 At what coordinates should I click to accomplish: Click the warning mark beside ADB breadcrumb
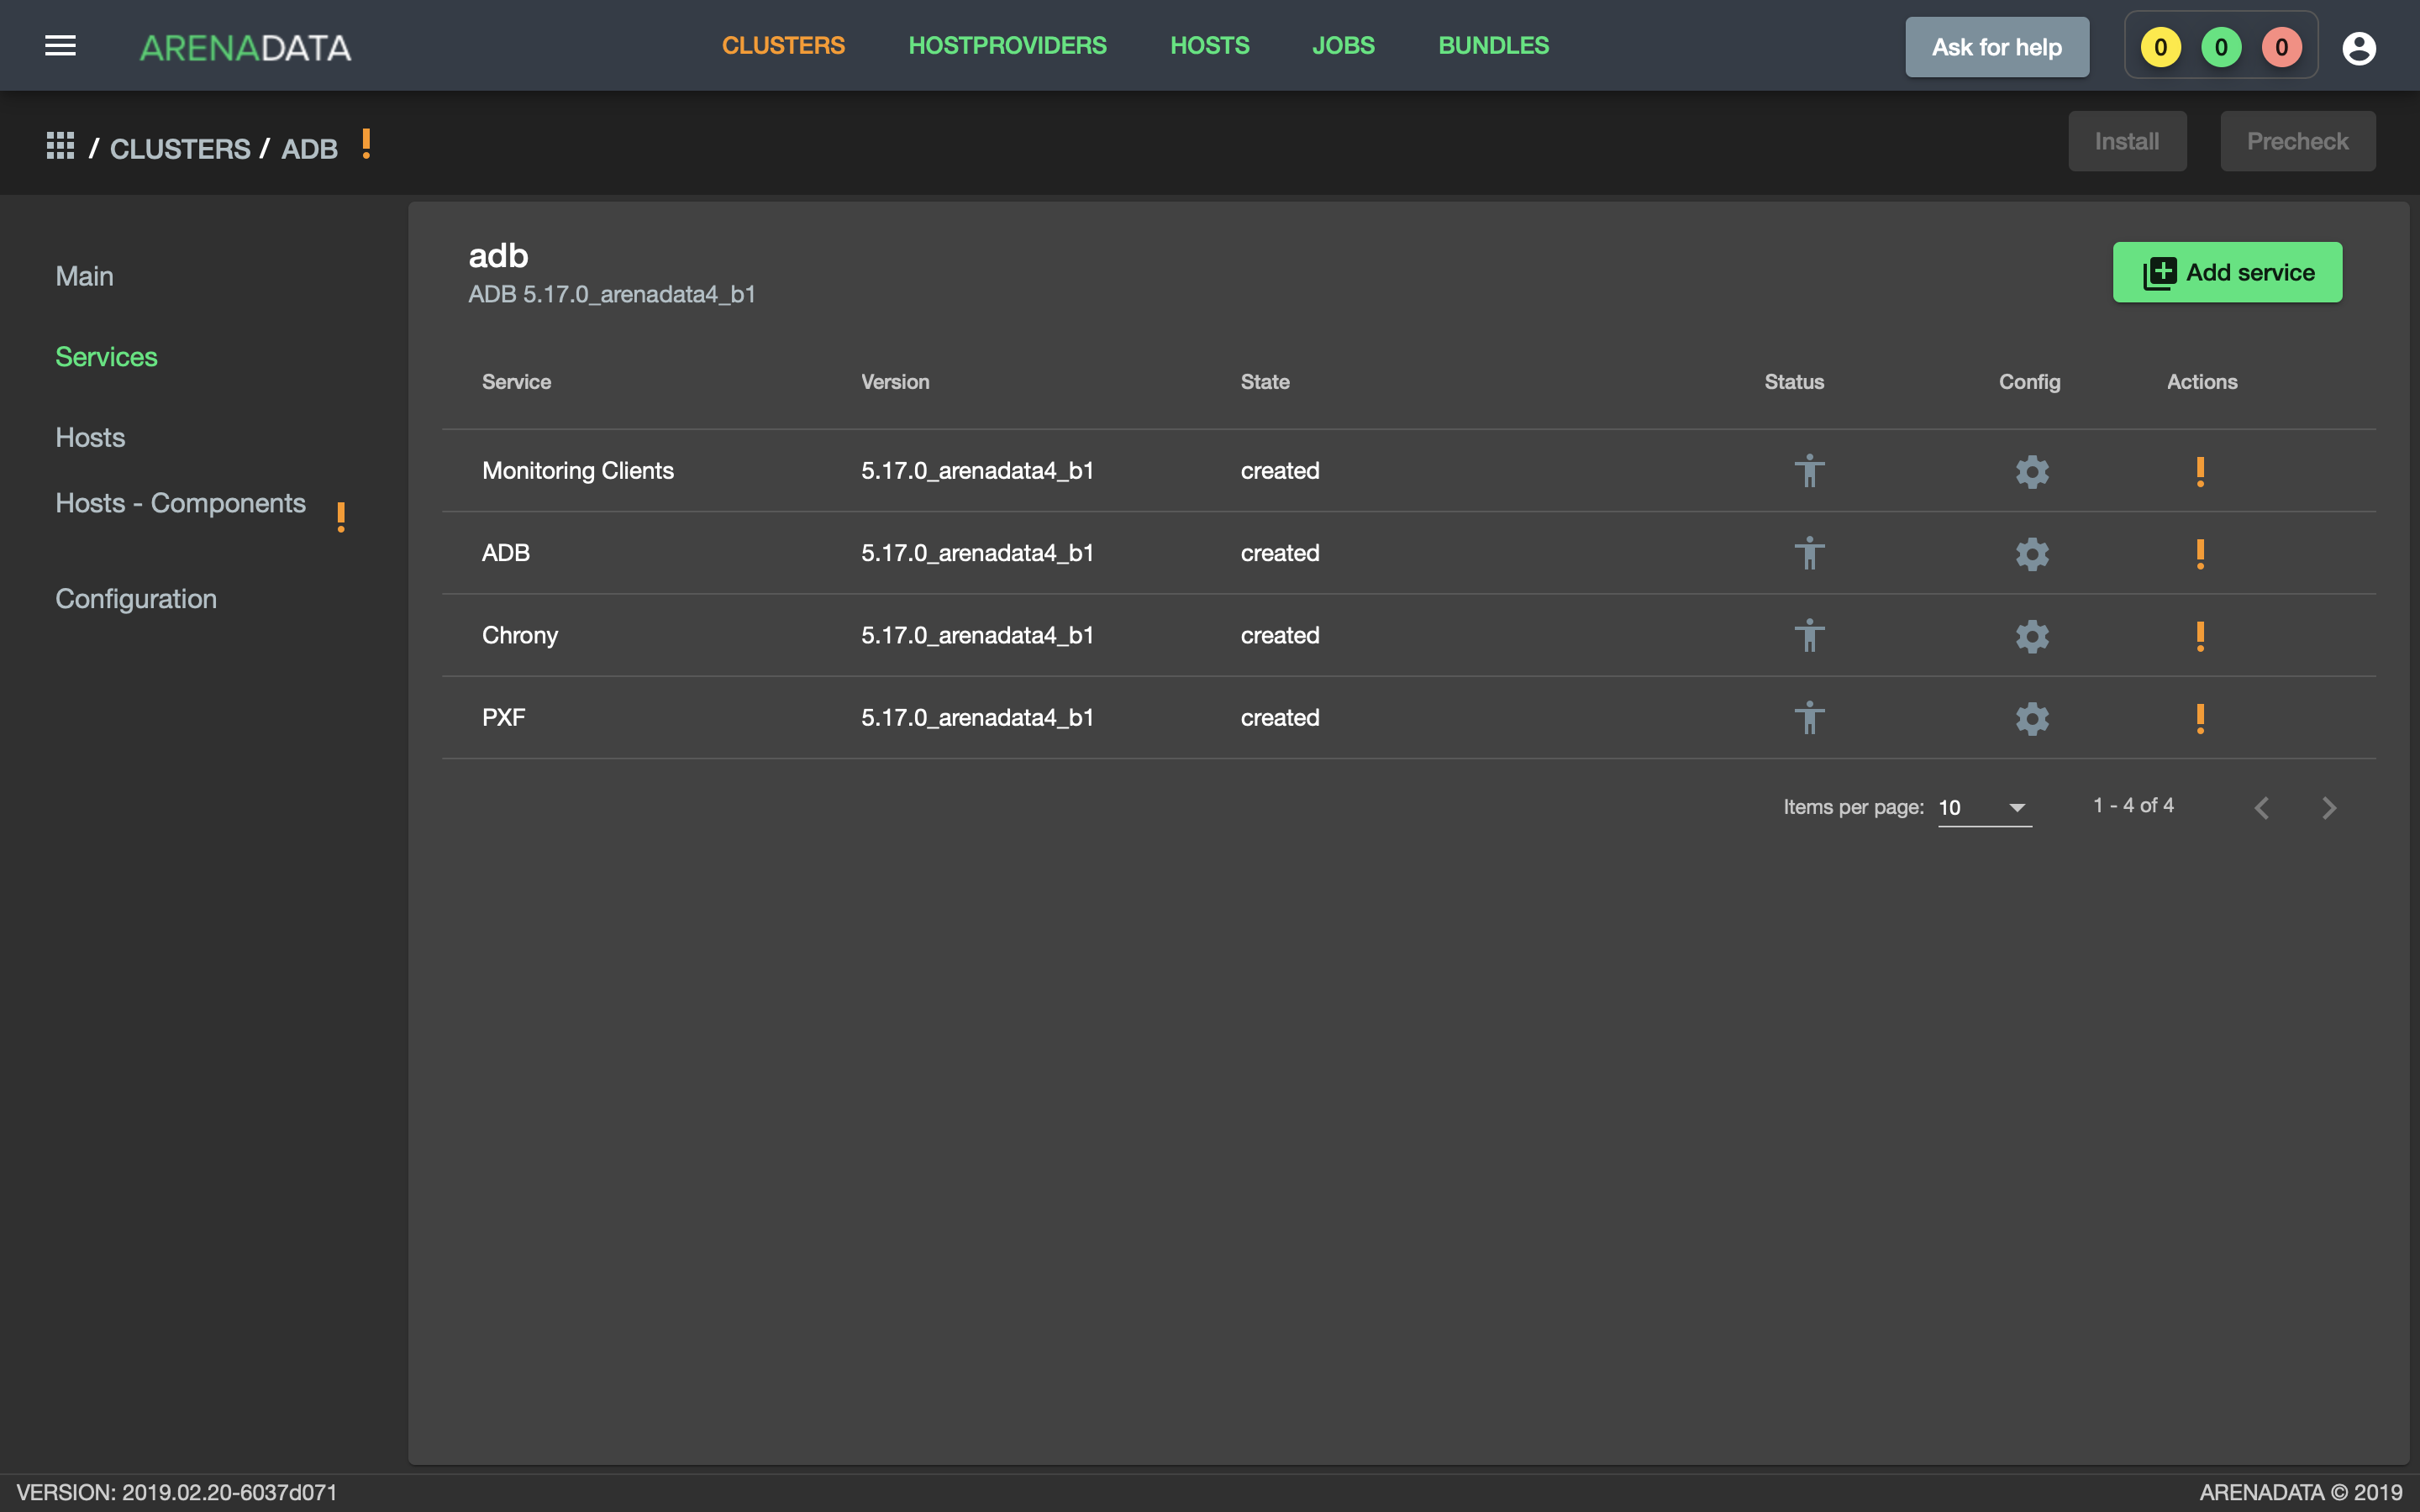pyautogui.click(x=366, y=144)
